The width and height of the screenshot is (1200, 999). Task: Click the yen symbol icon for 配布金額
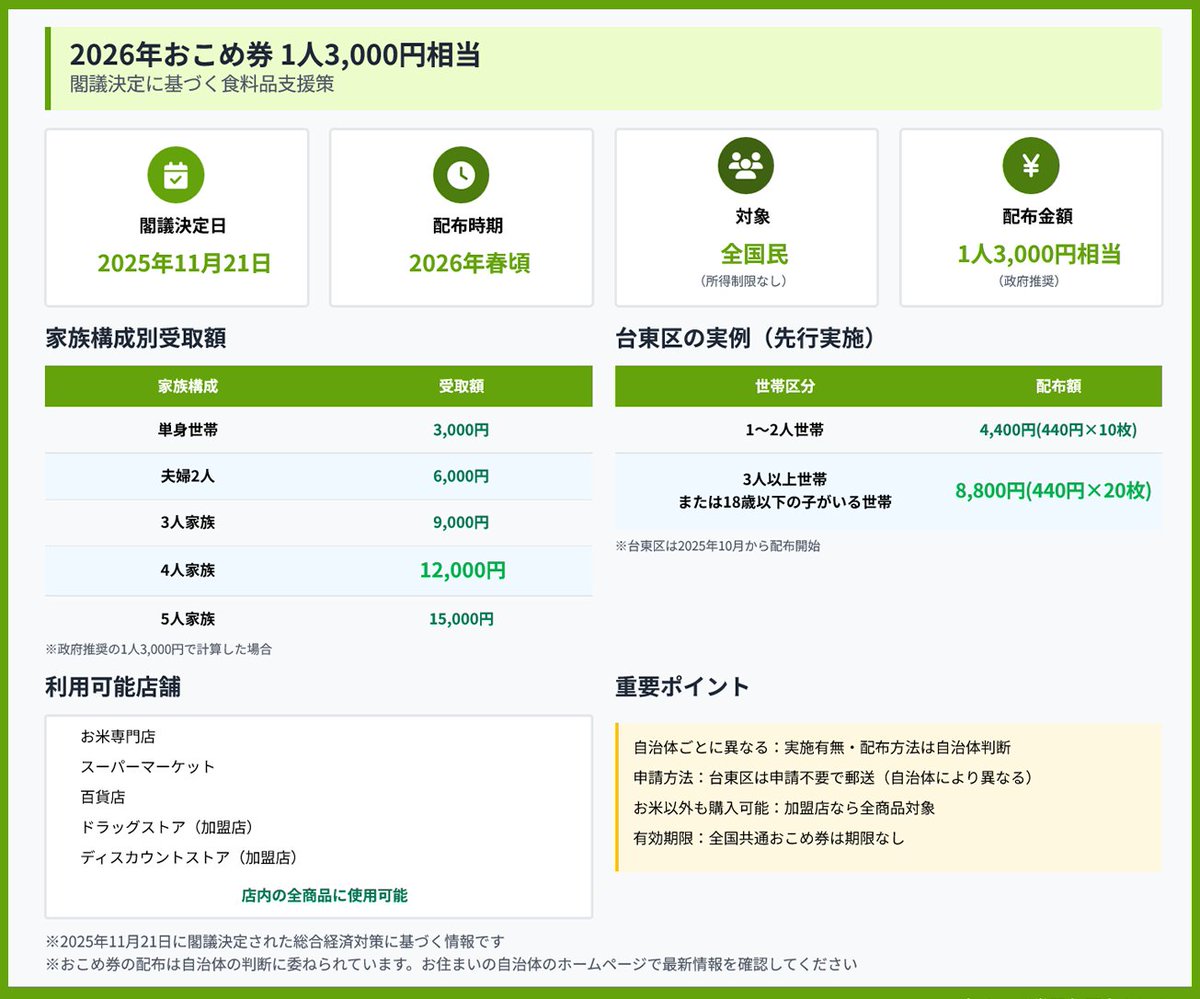pyautogui.click(x=1032, y=166)
